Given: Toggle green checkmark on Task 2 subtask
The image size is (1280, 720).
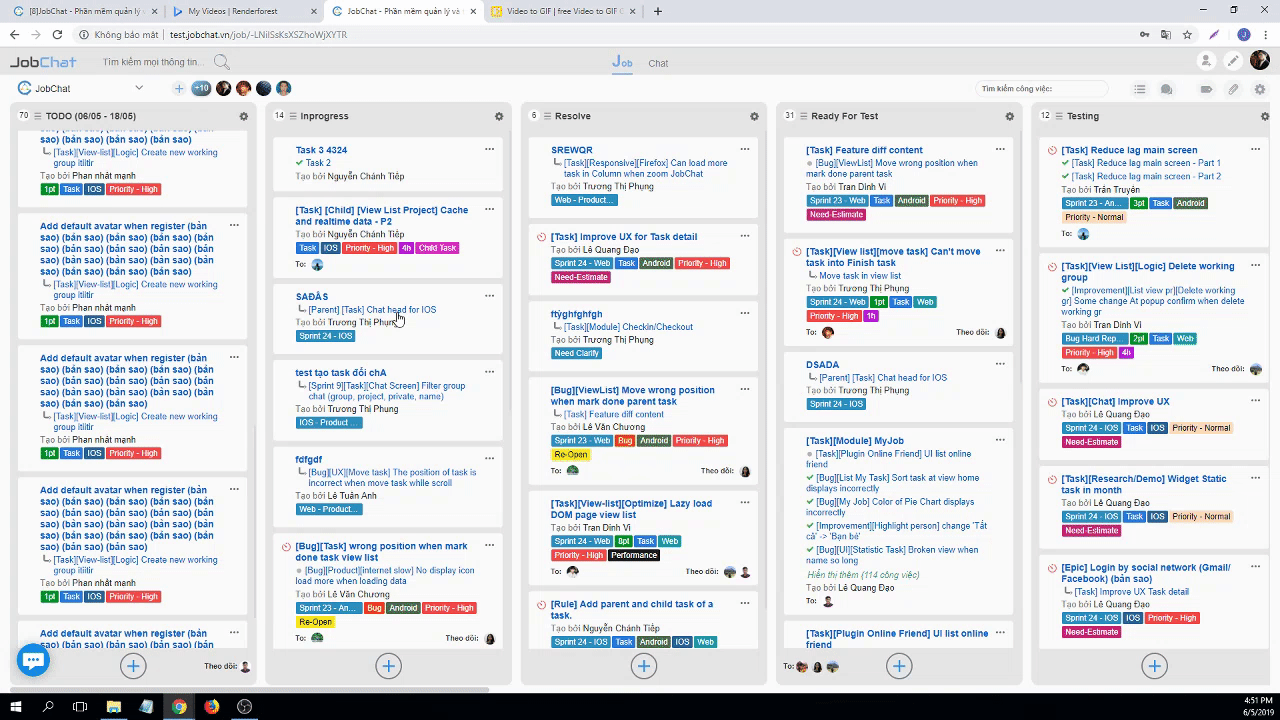Looking at the screenshot, I should (x=299, y=163).
